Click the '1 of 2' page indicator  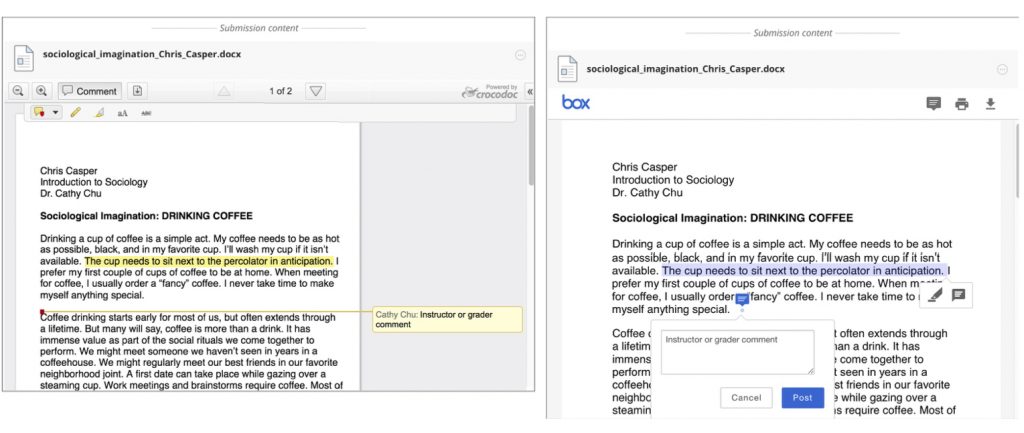pyautogui.click(x=281, y=91)
